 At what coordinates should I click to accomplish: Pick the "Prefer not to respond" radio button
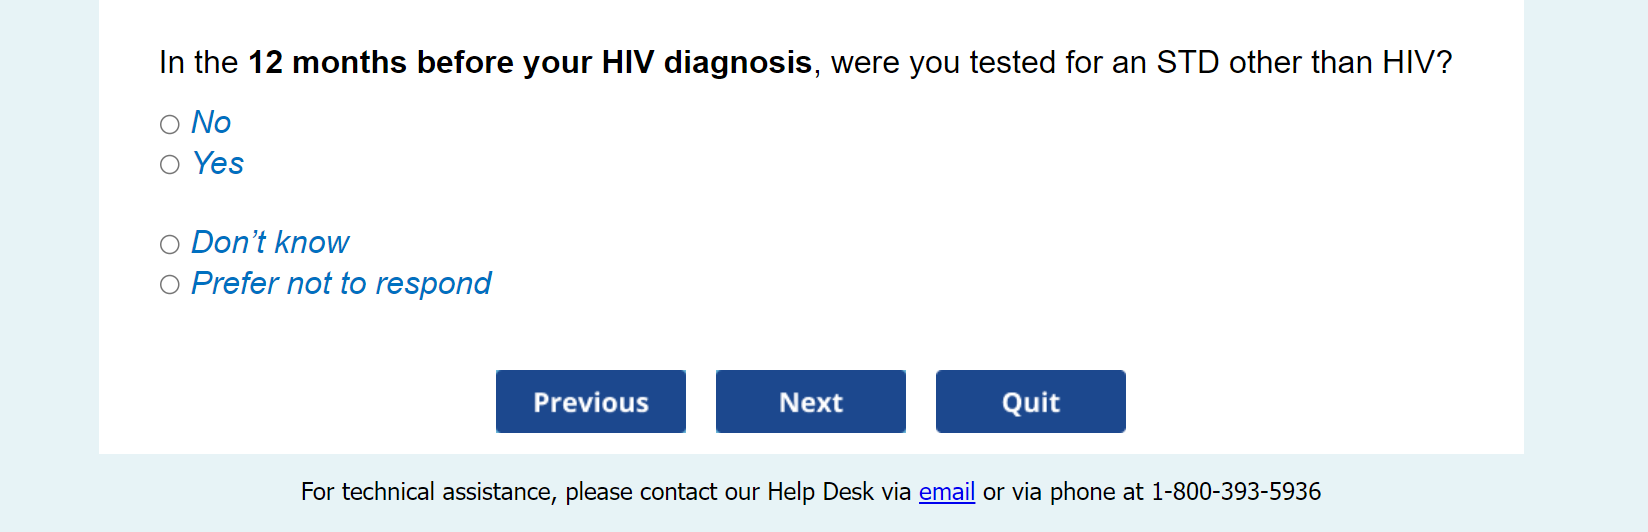point(170,285)
